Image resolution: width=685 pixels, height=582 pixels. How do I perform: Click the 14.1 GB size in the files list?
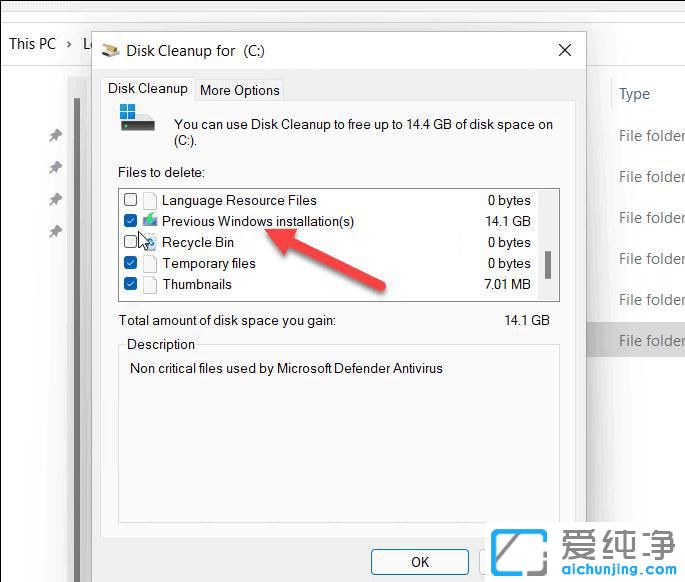tap(508, 221)
